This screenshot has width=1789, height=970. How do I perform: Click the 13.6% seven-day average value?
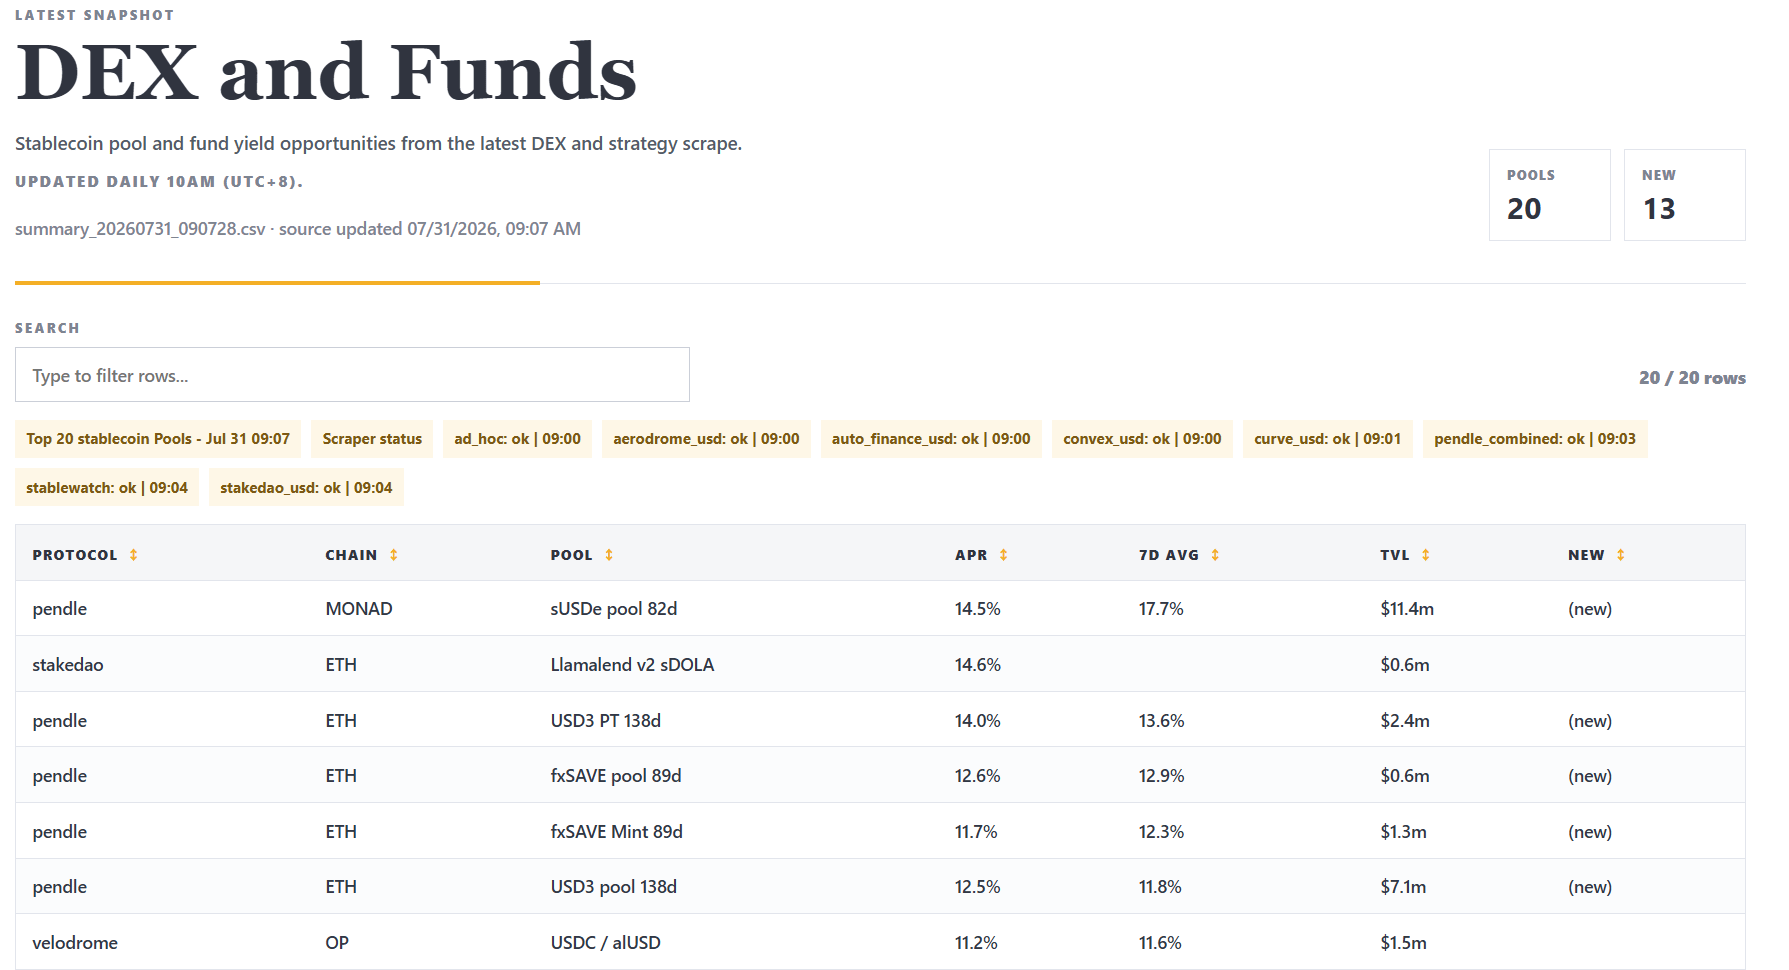click(1162, 721)
